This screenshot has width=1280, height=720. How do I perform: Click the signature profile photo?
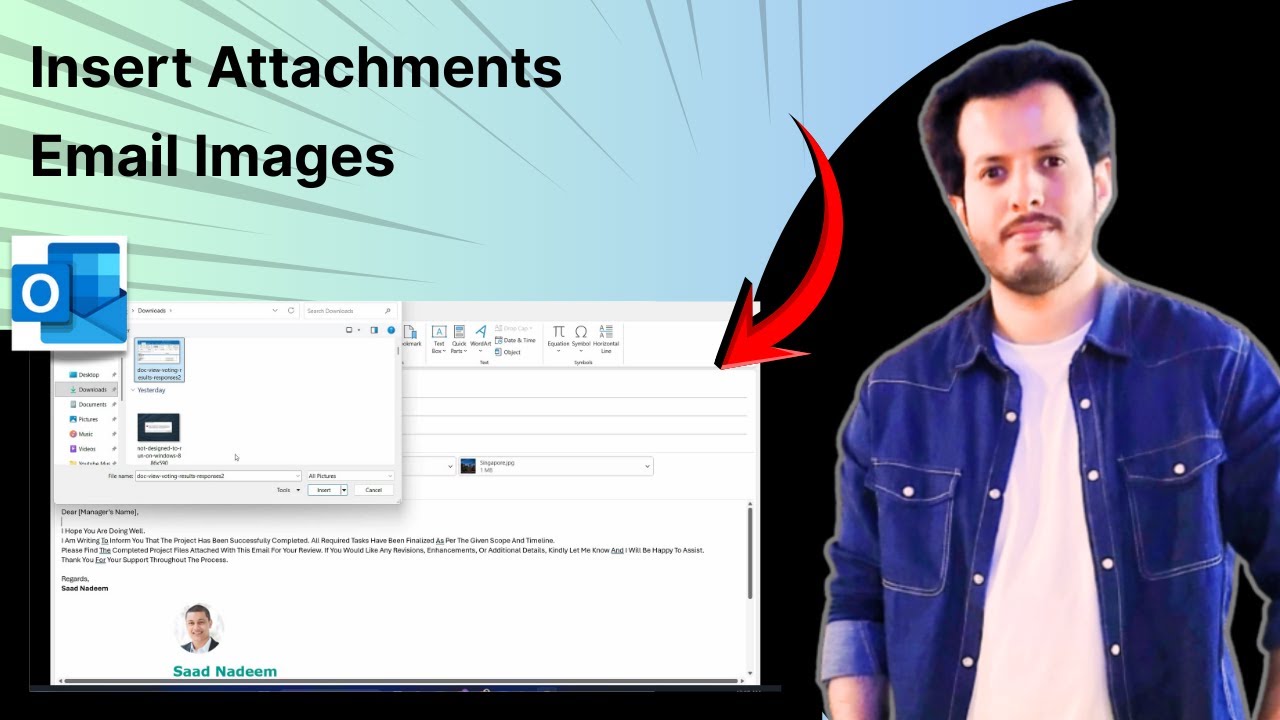pos(198,628)
